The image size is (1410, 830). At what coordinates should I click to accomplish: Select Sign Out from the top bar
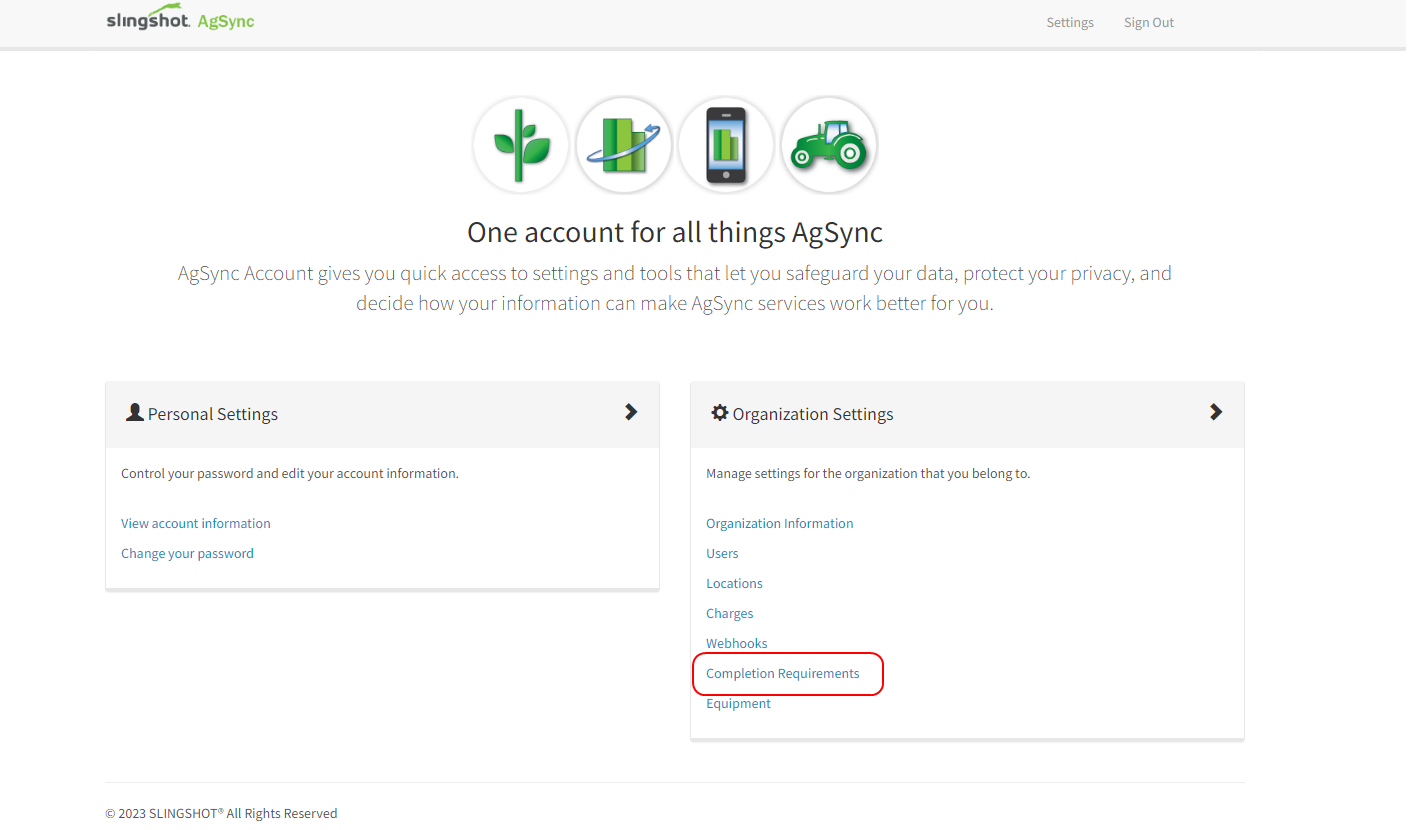tap(1148, 22)
